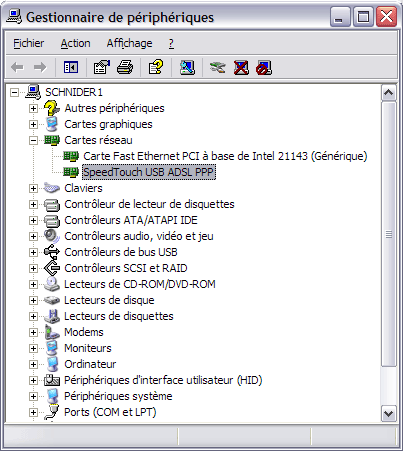Open the Help toolbar icon
The image size is (403, 451).
click(x=156, y=68)
